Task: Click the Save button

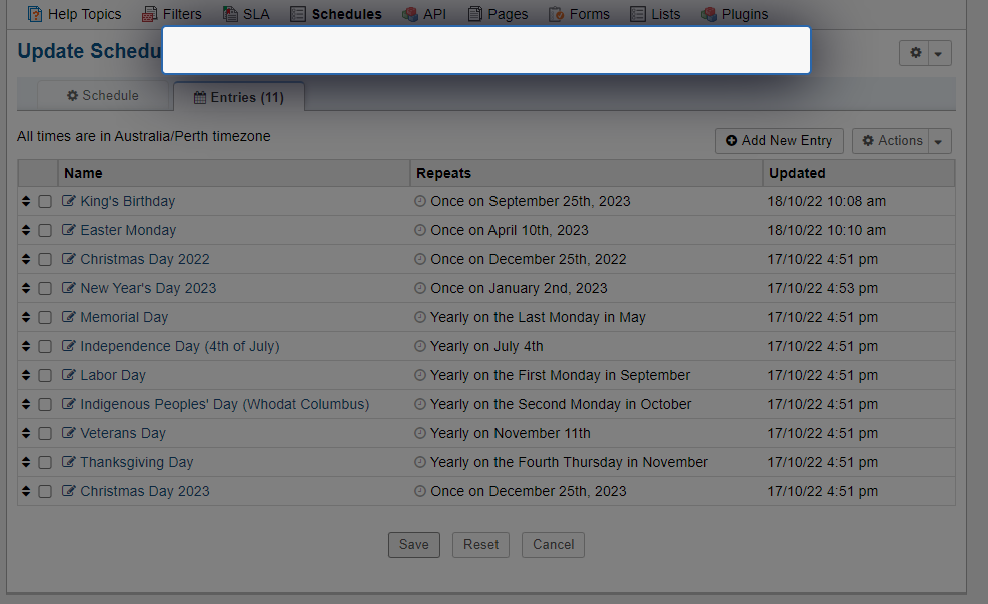Action: click(x=413, y=545)
